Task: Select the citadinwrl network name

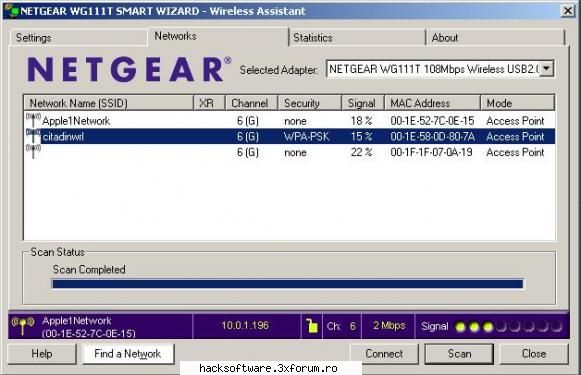Action: pyautogui.click(x=63, y=137)
